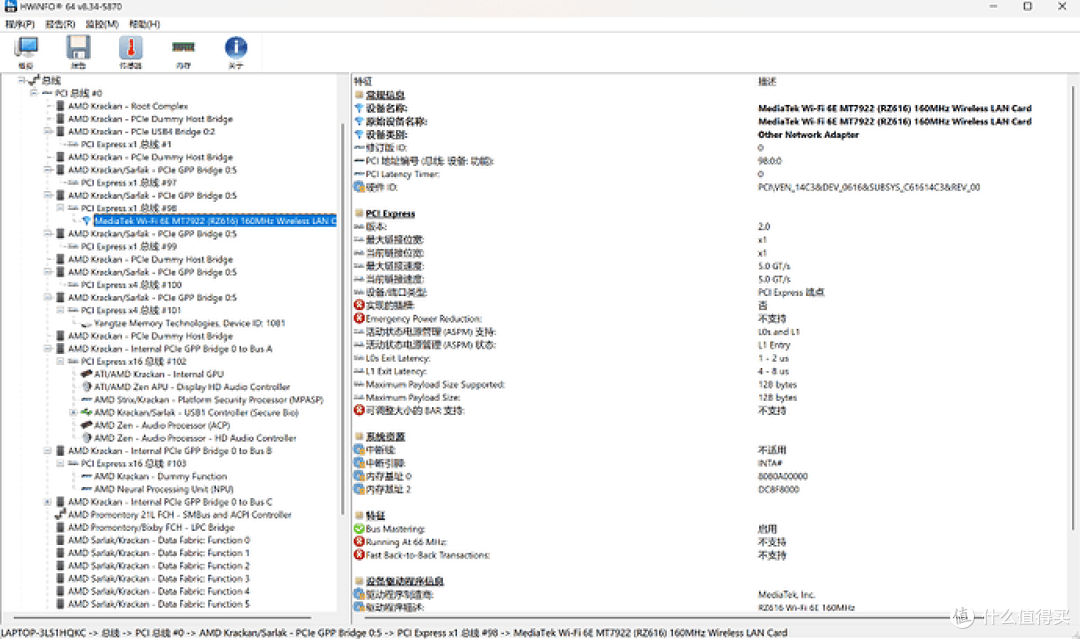This screenshot has height=639, width=1080.
Task: Click the GPU icon beside ATI/AMD Krackan Internal GPU
Action: click(x=87, y=374)
